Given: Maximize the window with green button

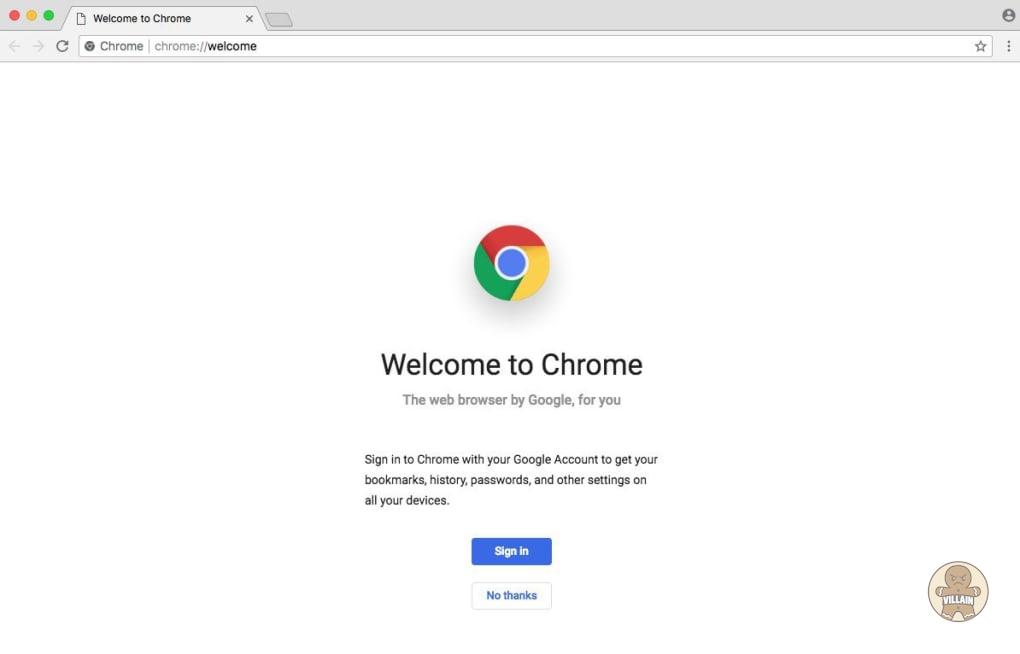Looking at the screenshot, I should click(48, 16).
